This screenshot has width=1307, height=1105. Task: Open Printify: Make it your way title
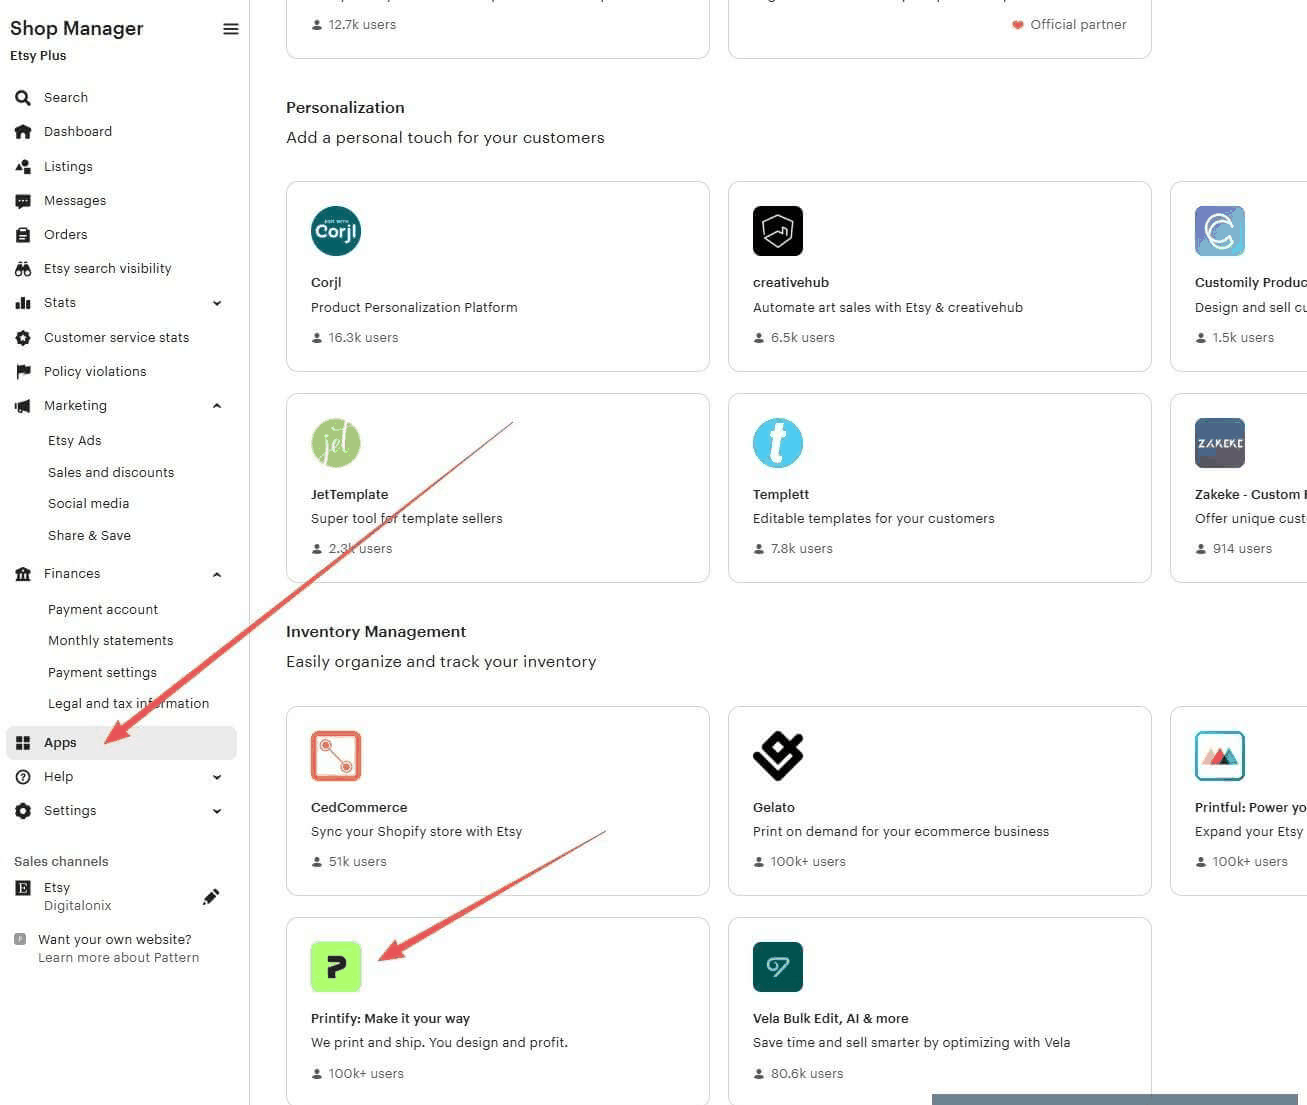pos(391,1019)
